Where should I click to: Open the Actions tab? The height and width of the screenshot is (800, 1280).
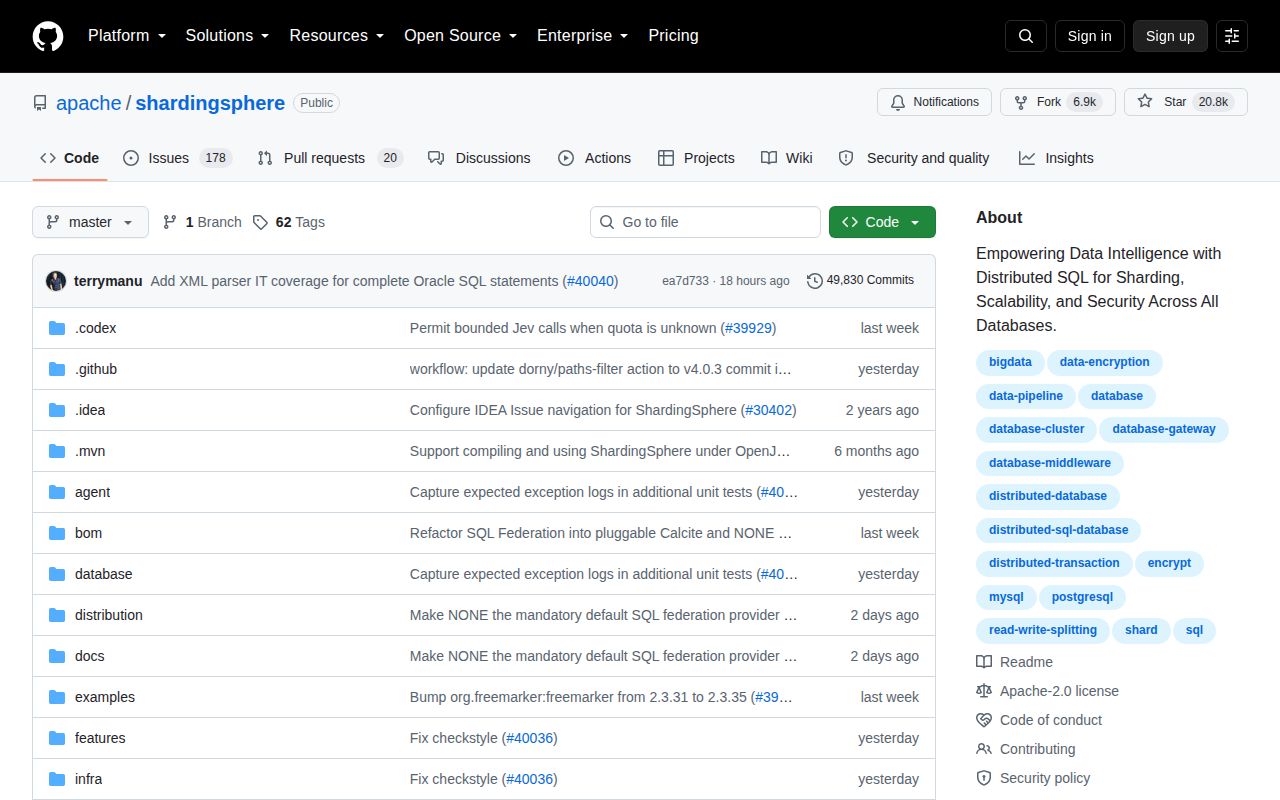(x=594, y=158)
